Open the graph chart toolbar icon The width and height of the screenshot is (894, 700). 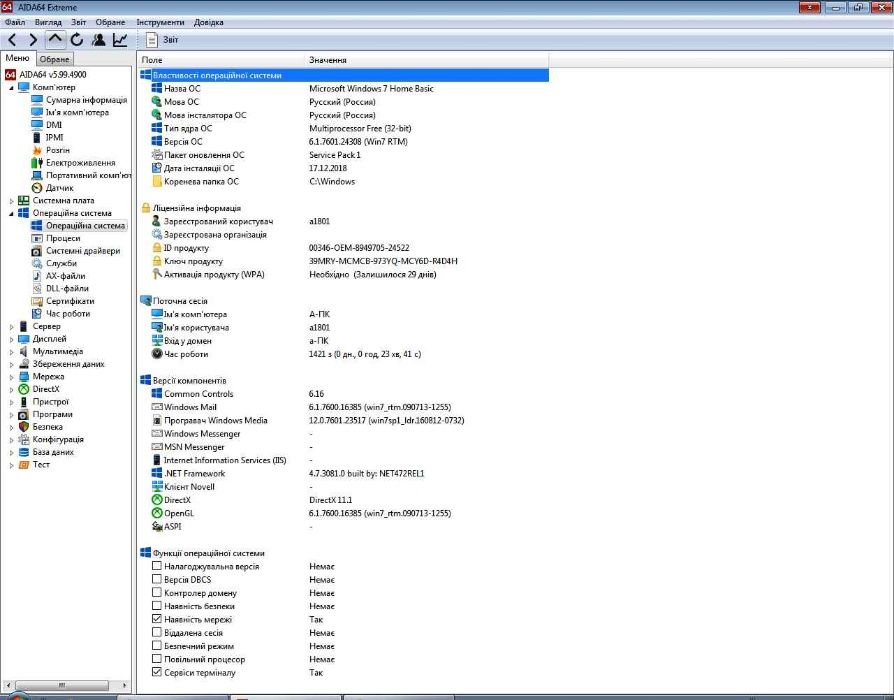click(x=120, y=40)
